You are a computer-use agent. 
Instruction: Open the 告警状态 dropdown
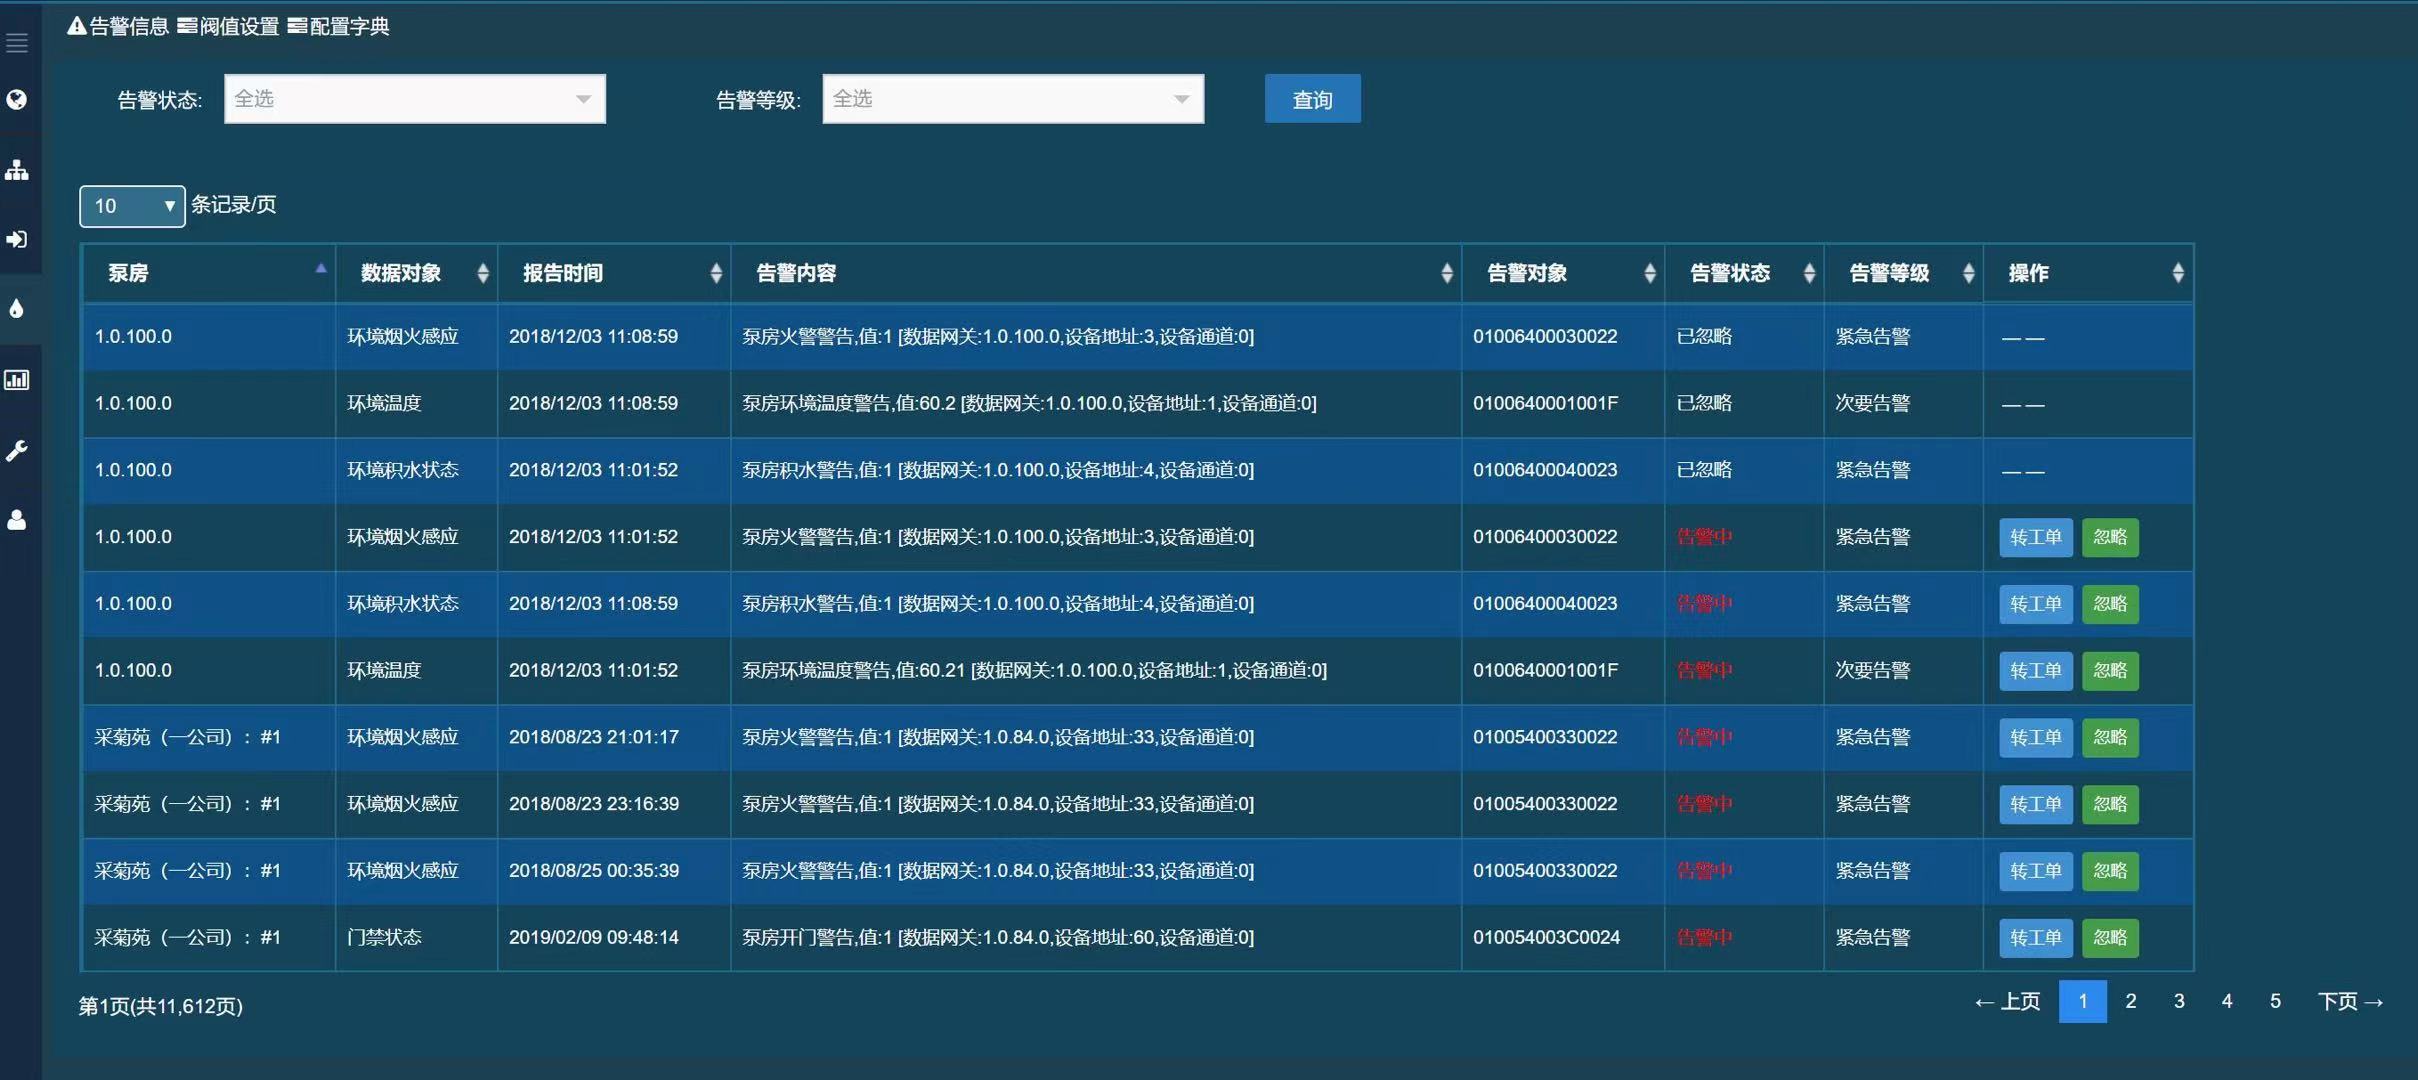pyautogui.click(x=413, y=98)
